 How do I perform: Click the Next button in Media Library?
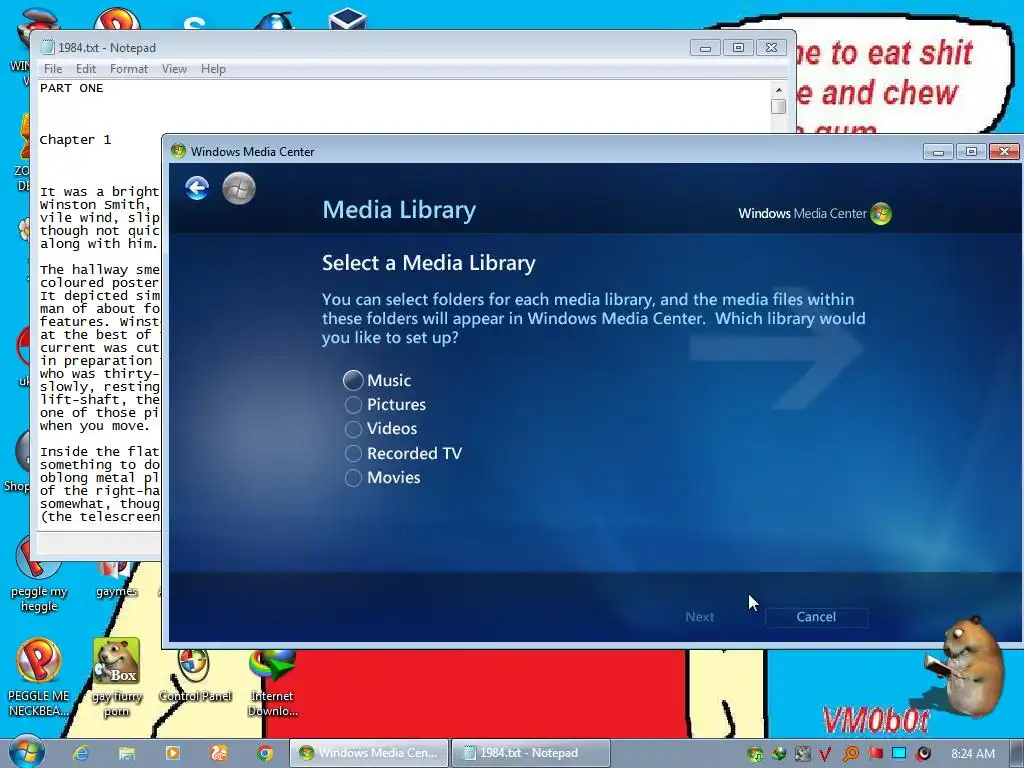coord(699,616)
